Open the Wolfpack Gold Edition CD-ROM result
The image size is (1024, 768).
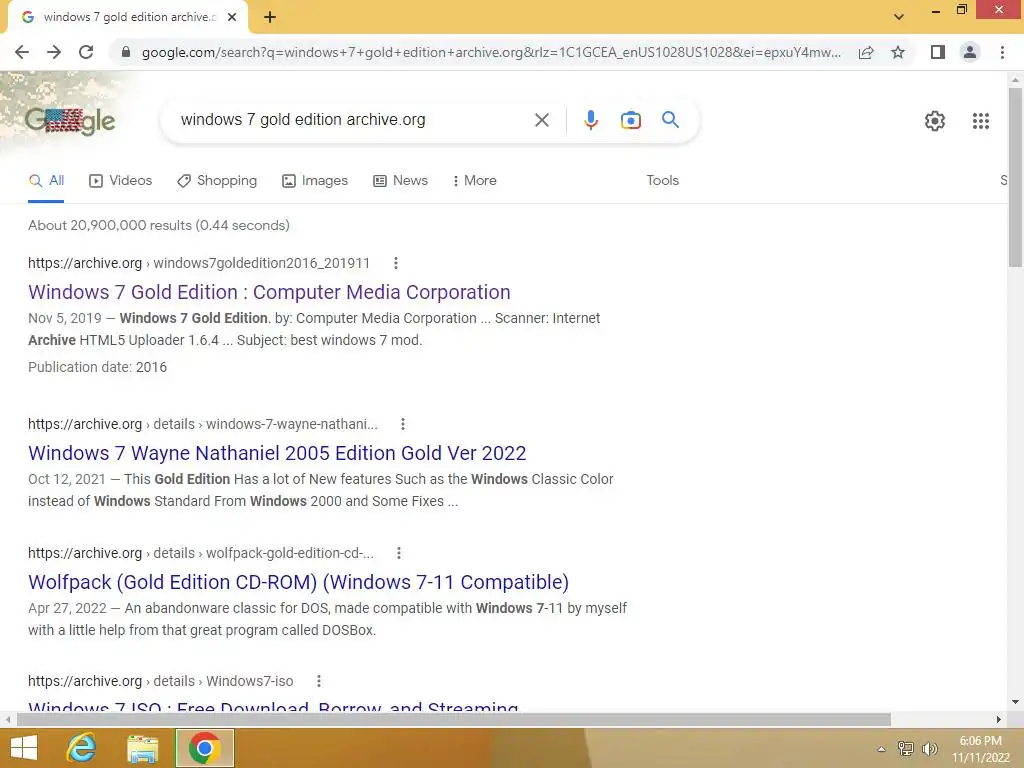pos(298,583)
